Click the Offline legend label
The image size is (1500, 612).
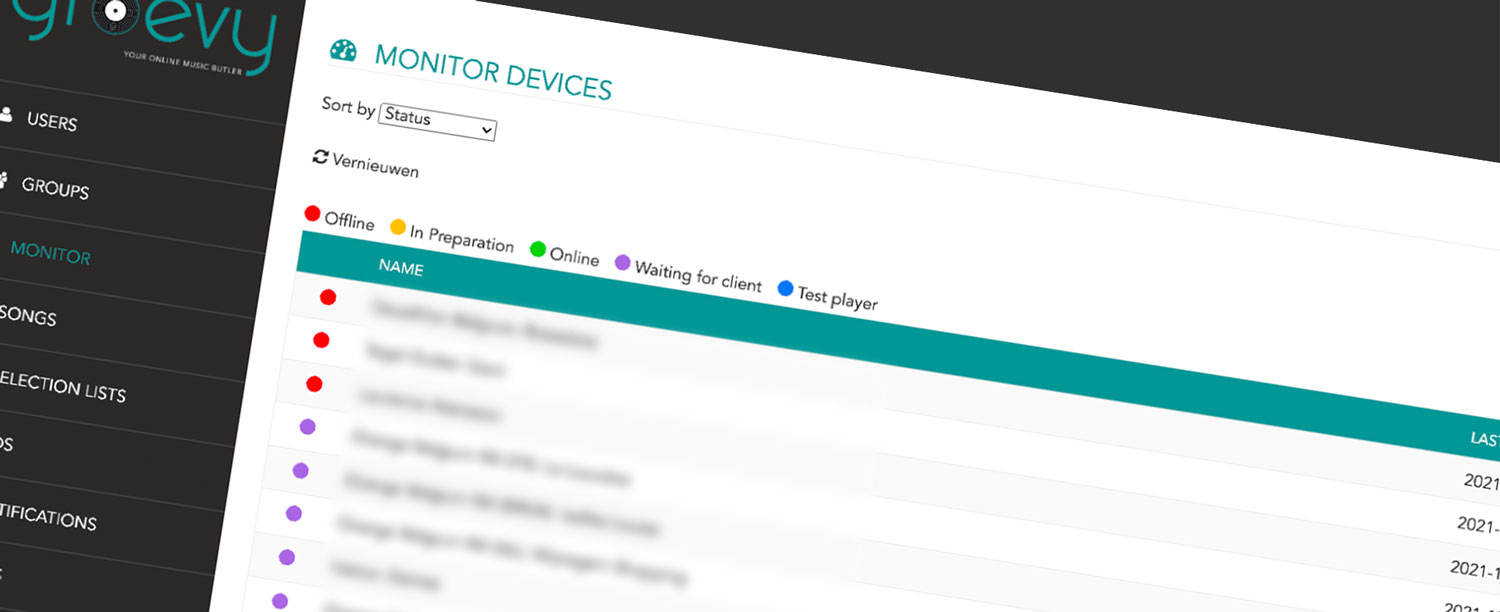349,221
